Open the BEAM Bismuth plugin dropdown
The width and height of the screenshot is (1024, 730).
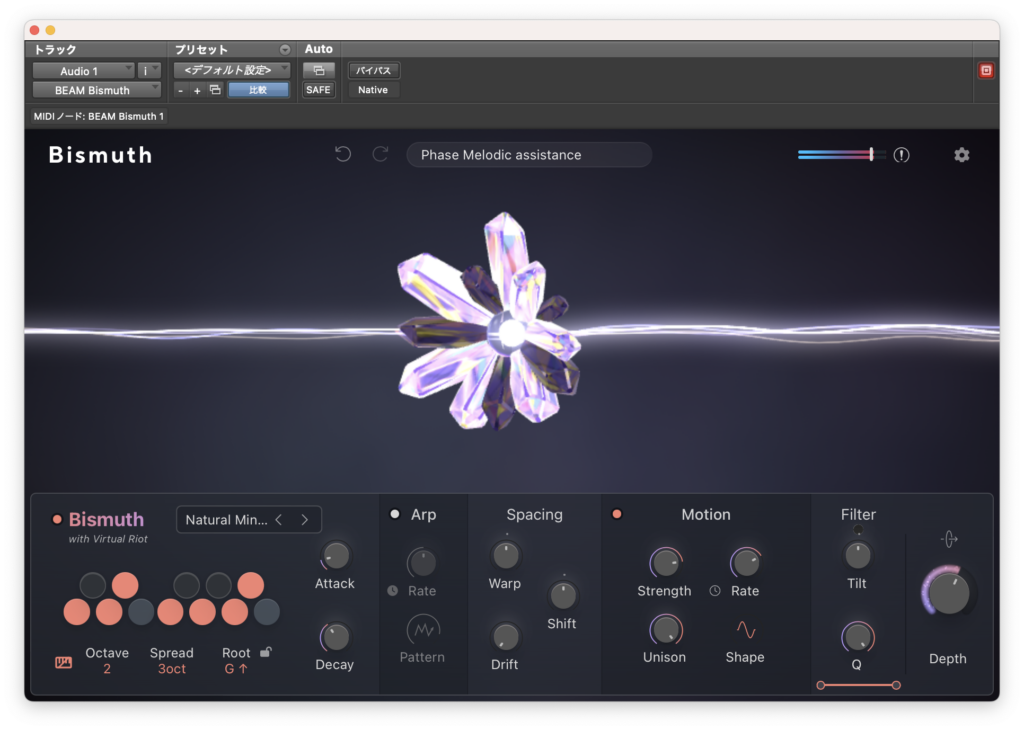tap(96, 90)
